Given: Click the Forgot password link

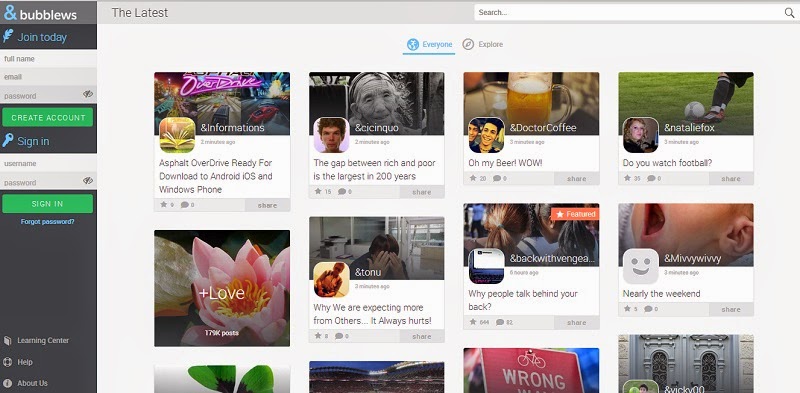Looking at the screenshot, I should coord(47,222).
